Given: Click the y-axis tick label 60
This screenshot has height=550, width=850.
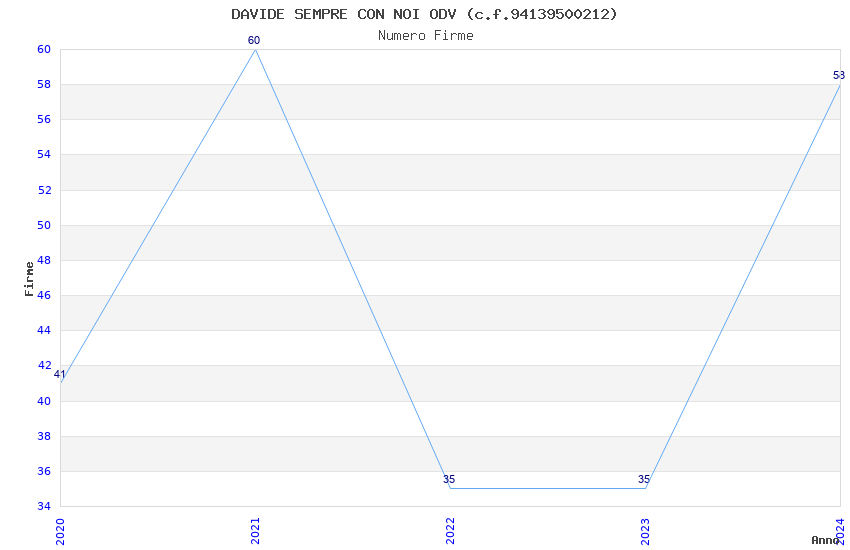Looking at the screenshot, I should tap(44, 49).
